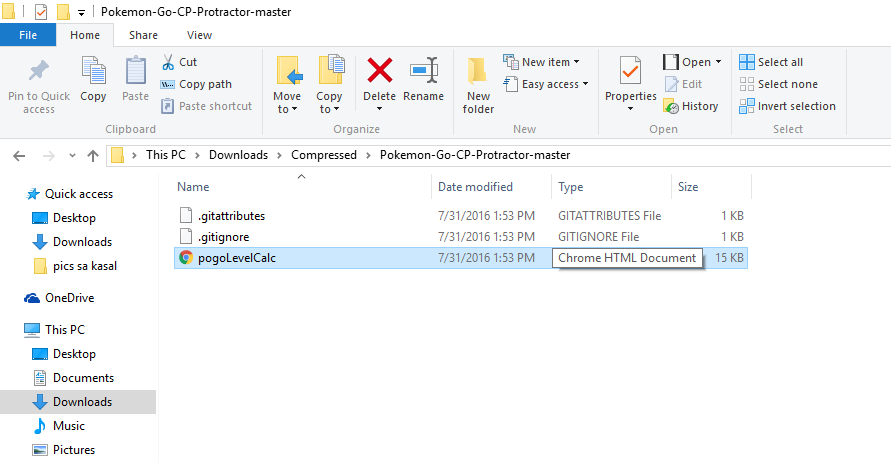This screenshot has height=463, width=891.
Task: Expand the Properties dropdown arrow
Action: (x=630, y=109)
